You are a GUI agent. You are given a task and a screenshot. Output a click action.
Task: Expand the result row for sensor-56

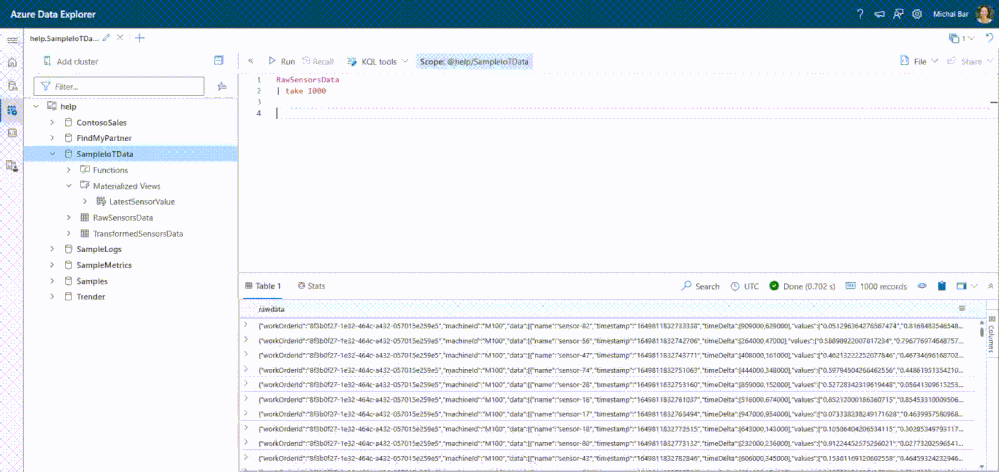pyautogui.click(x=246, y=340)
